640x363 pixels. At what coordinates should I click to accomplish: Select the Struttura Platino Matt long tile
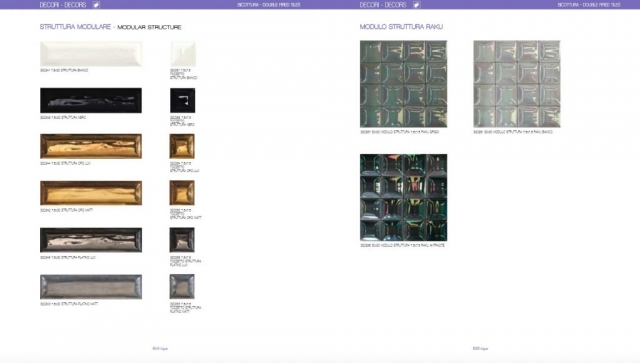[x=91, y=287]
